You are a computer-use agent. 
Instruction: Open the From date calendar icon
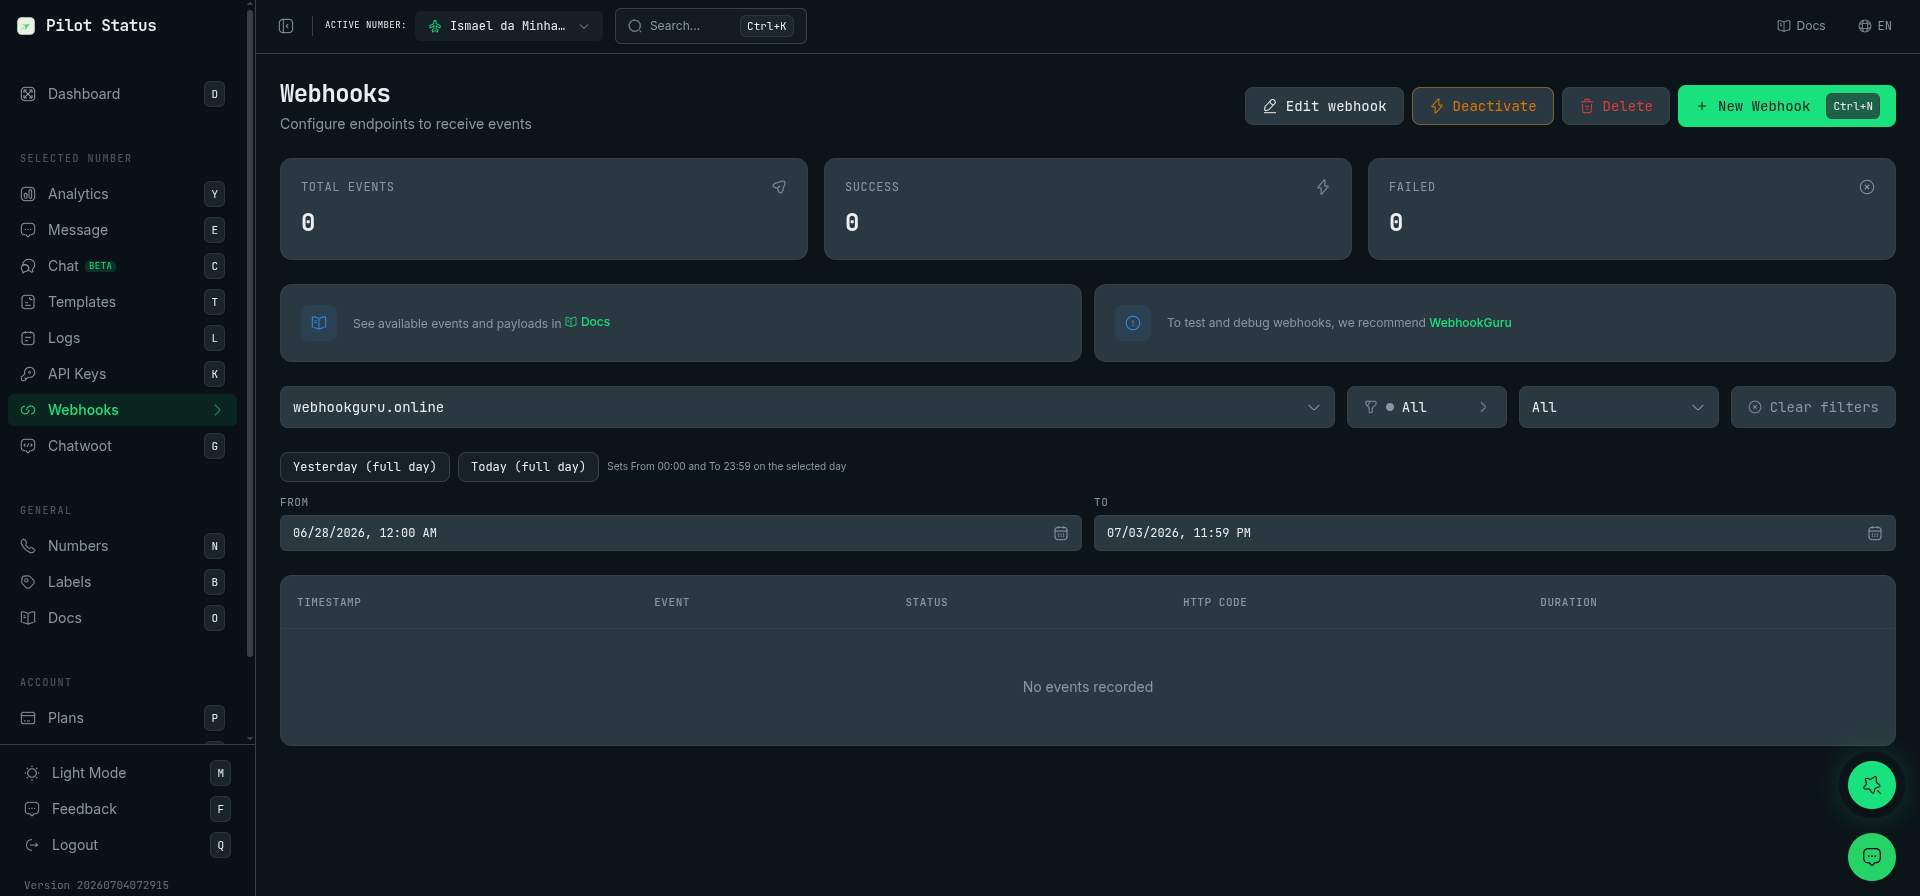tap(1061, 533)
